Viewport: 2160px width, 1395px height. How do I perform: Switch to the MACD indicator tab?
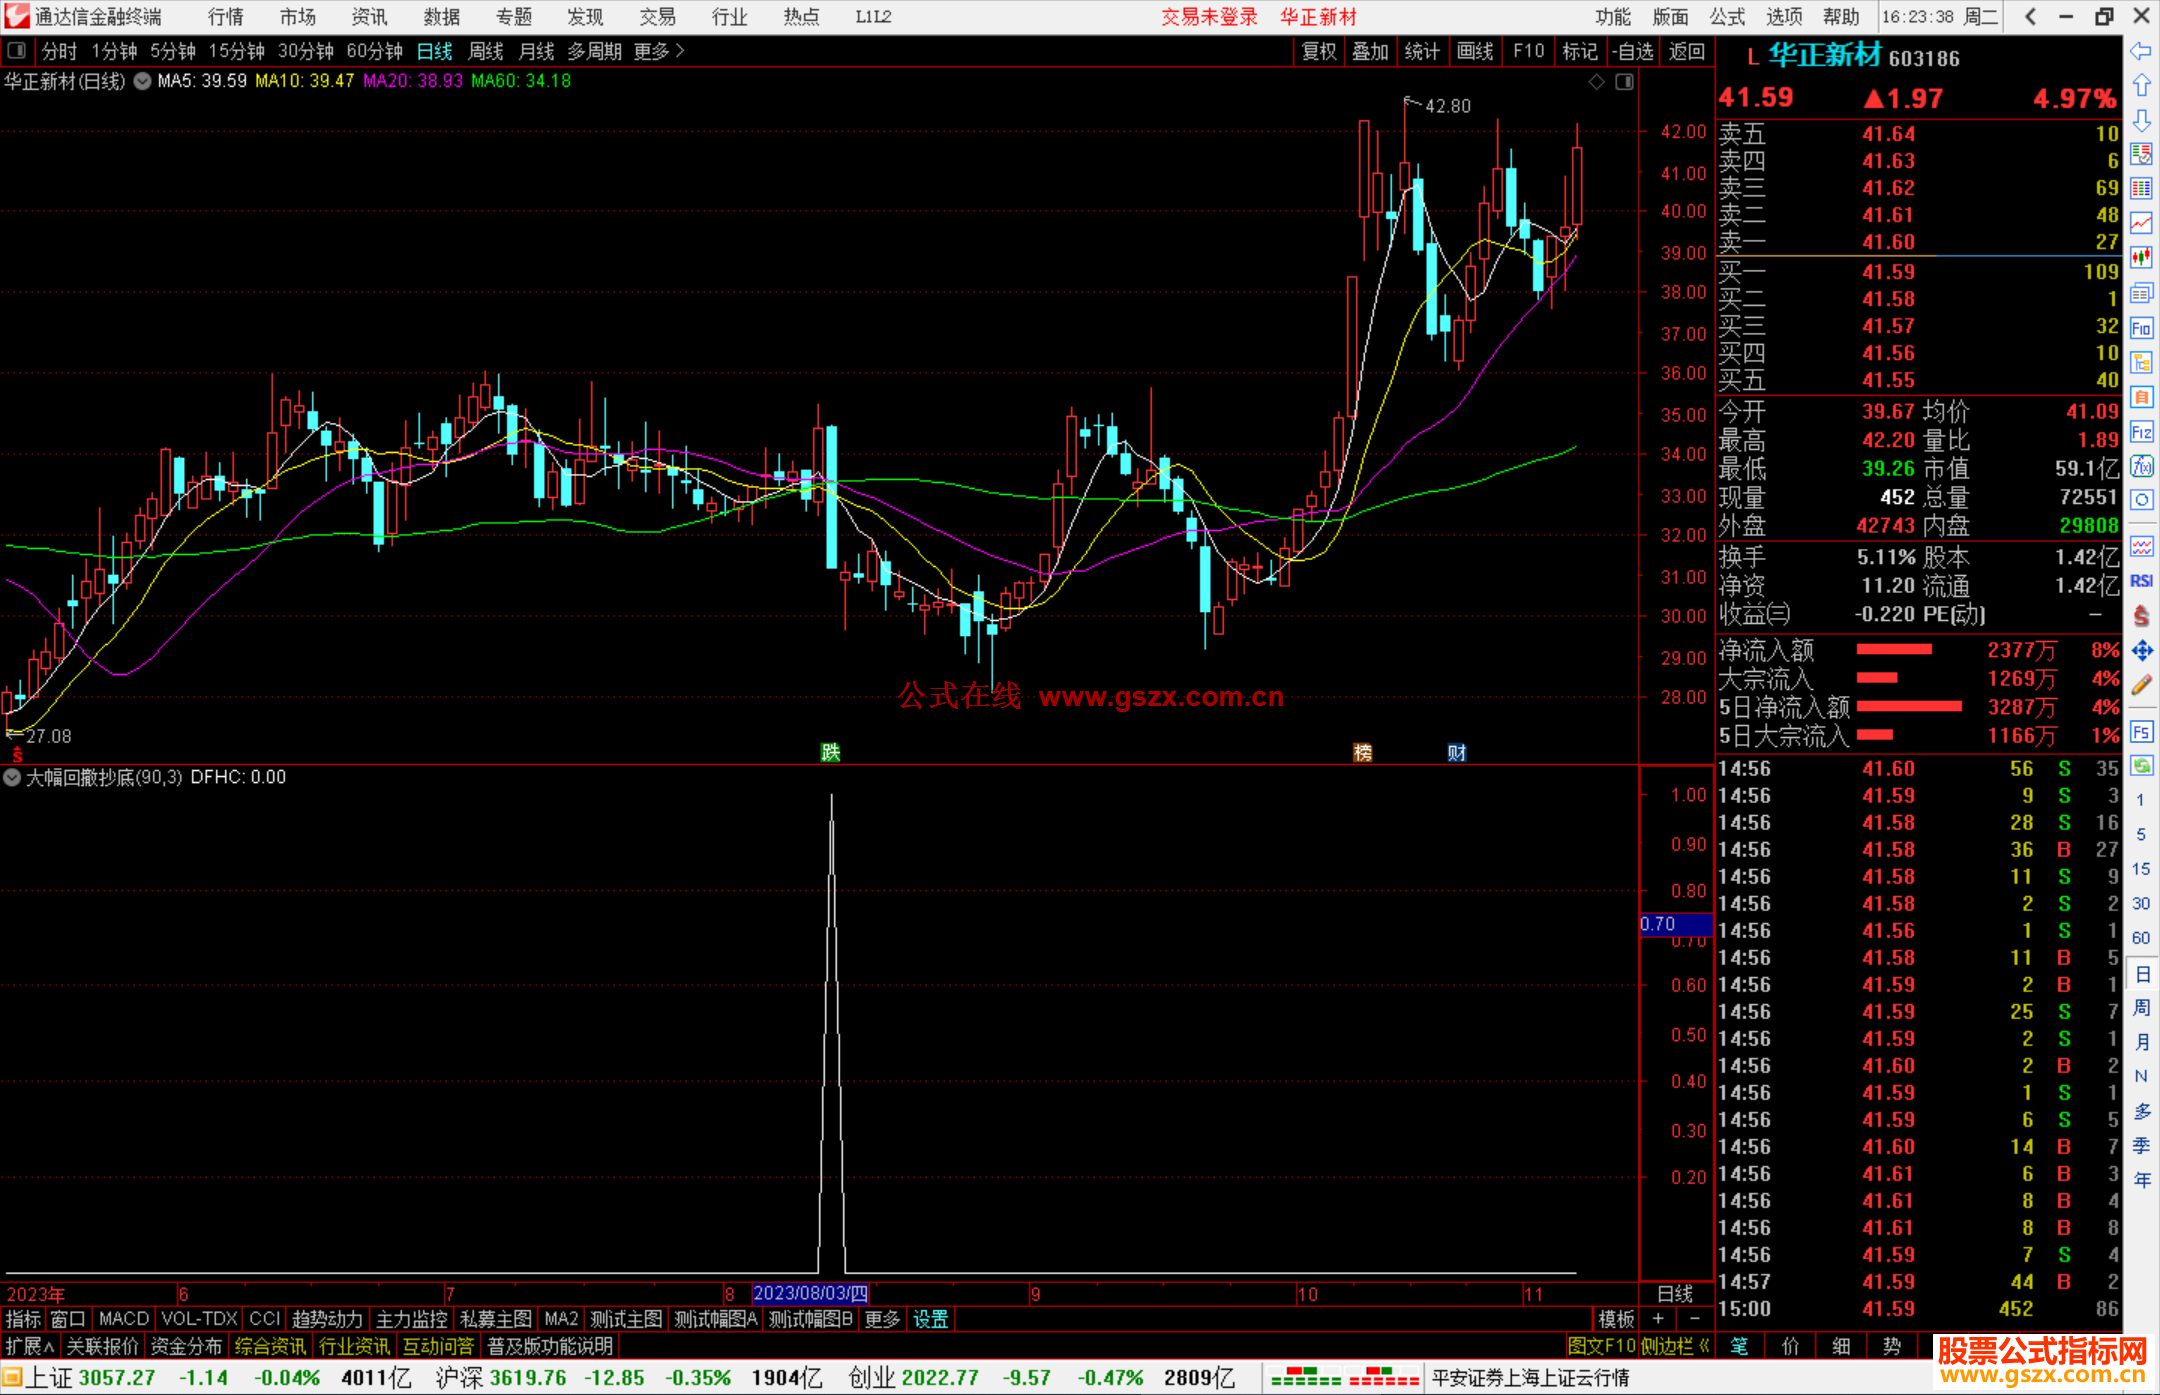[123, 1319]
